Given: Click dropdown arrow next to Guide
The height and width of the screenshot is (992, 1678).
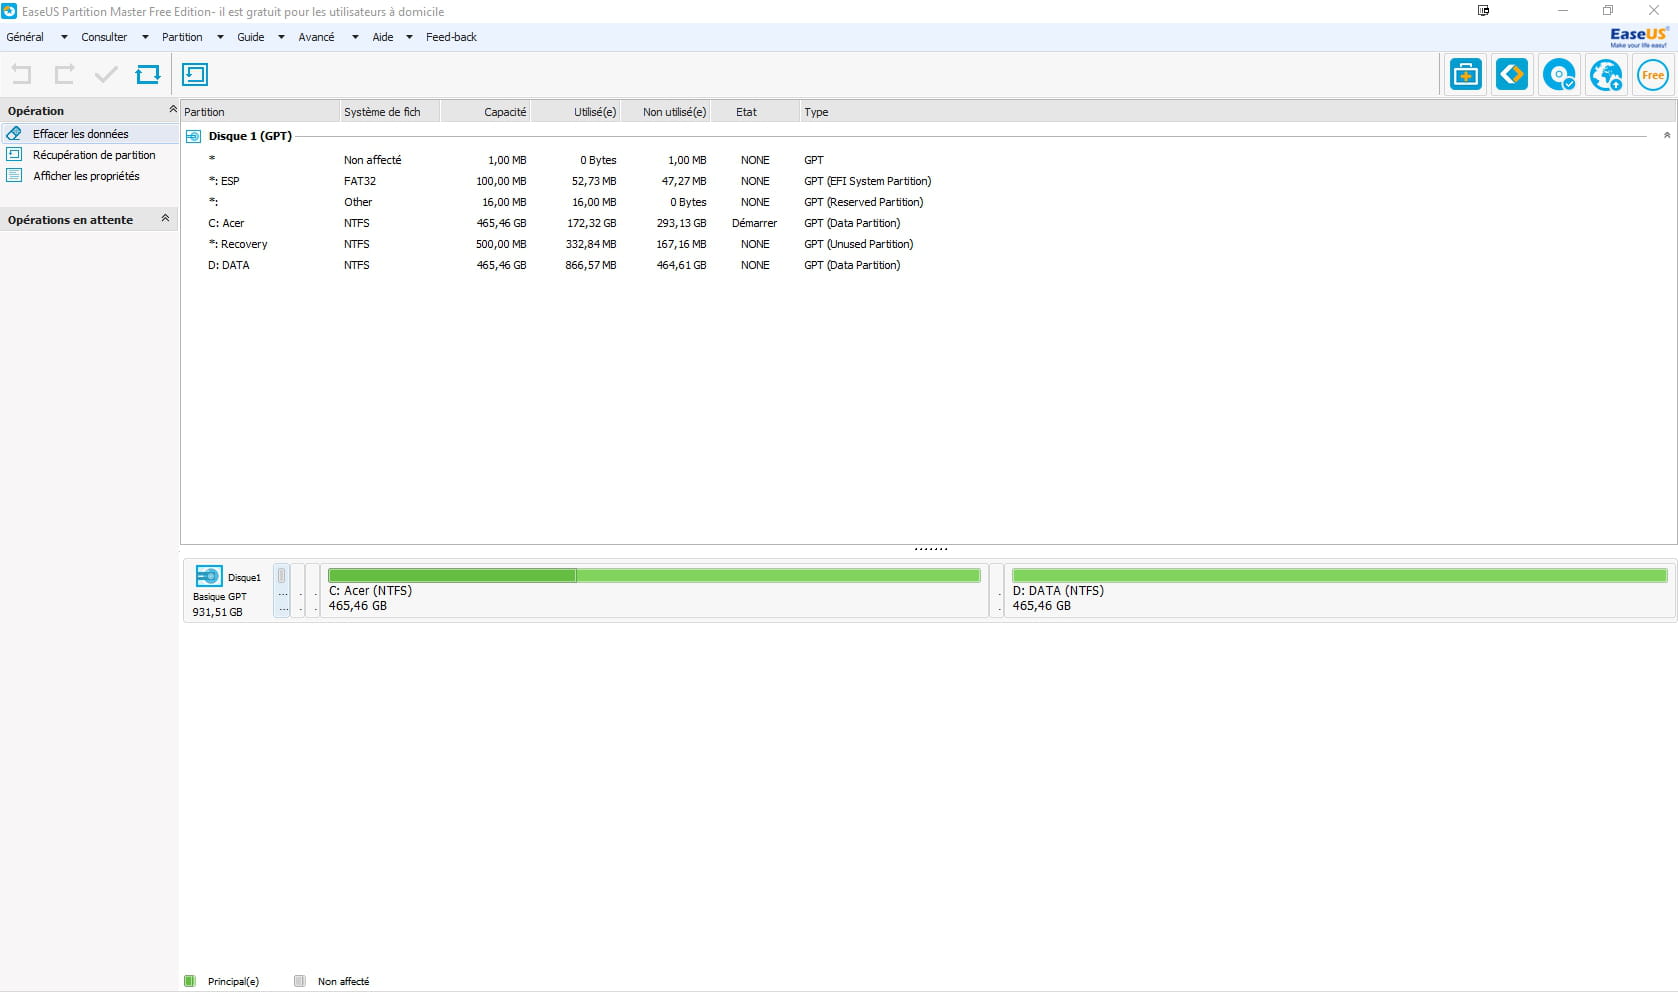Looking at the screenshot, I should 281,37.
